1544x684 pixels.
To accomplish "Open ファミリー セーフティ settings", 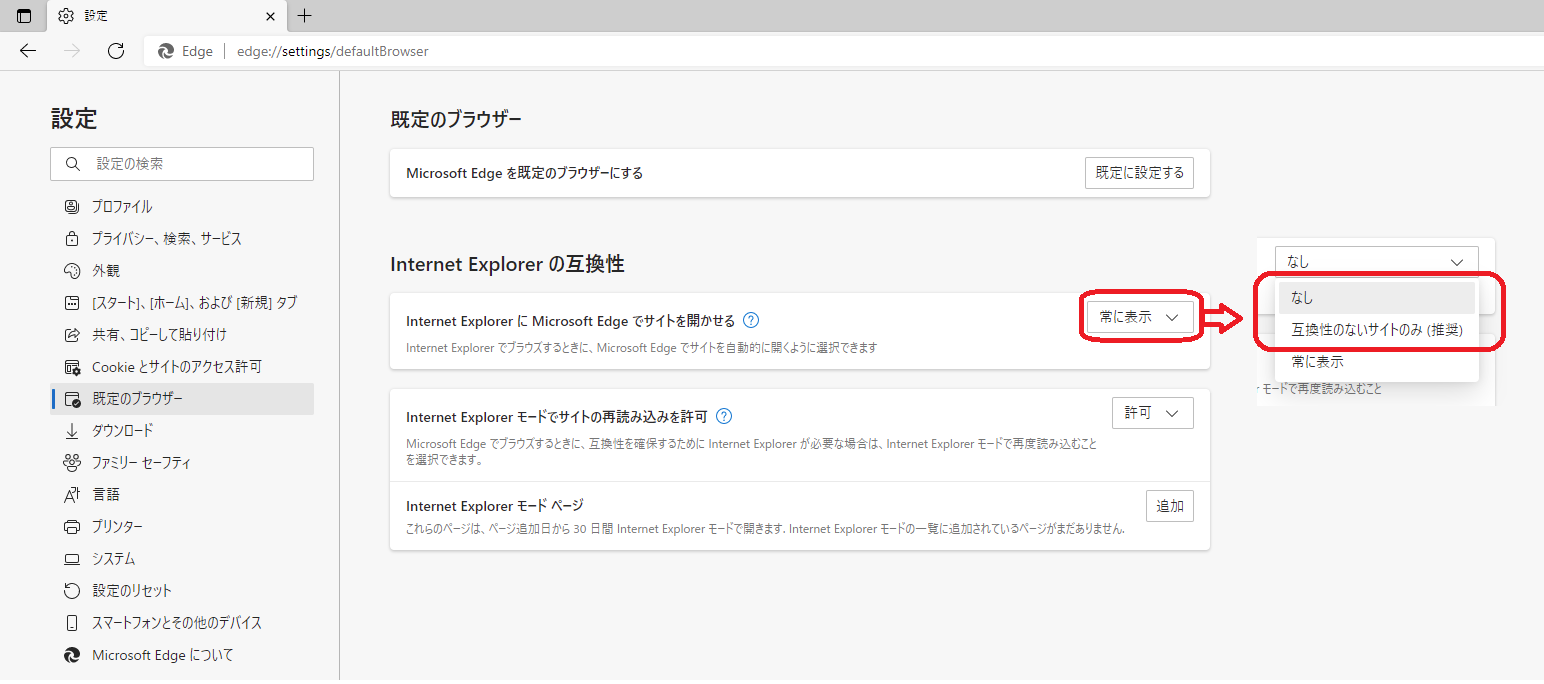I will (182, 463).
